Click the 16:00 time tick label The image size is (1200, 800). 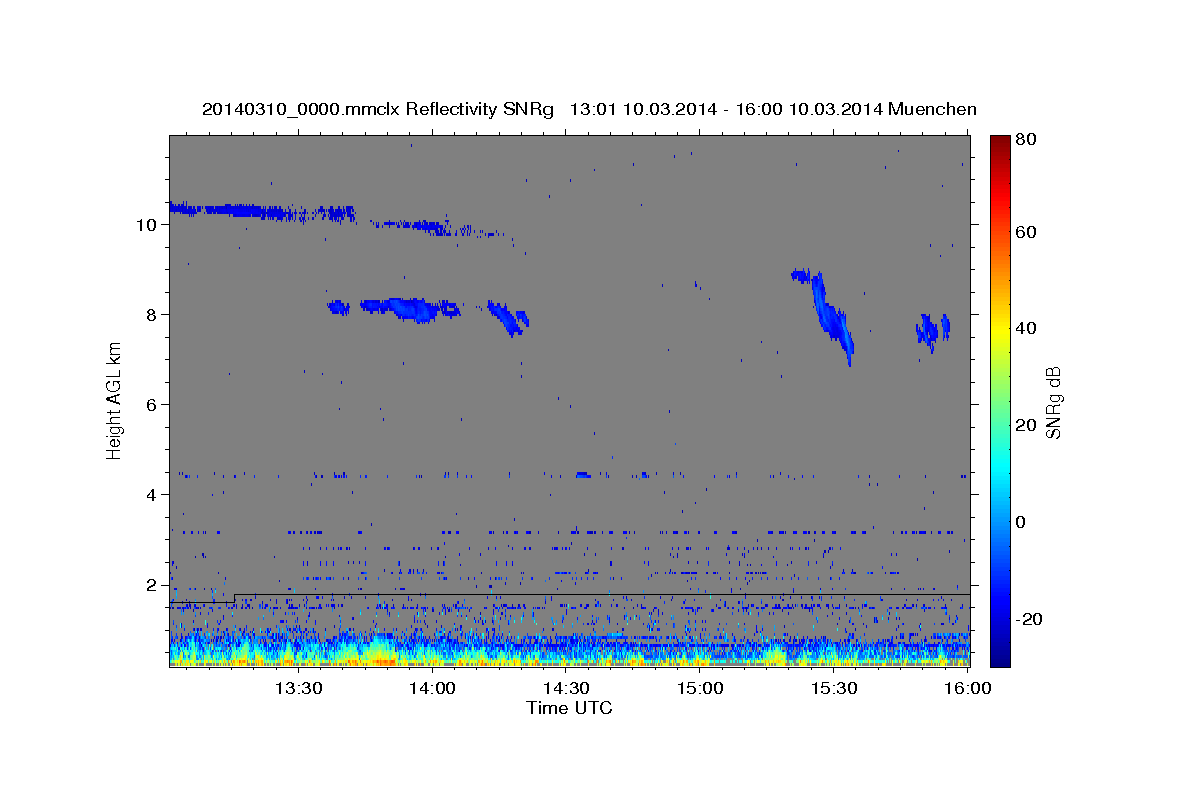pyautogui.click(x=968, y=688)
